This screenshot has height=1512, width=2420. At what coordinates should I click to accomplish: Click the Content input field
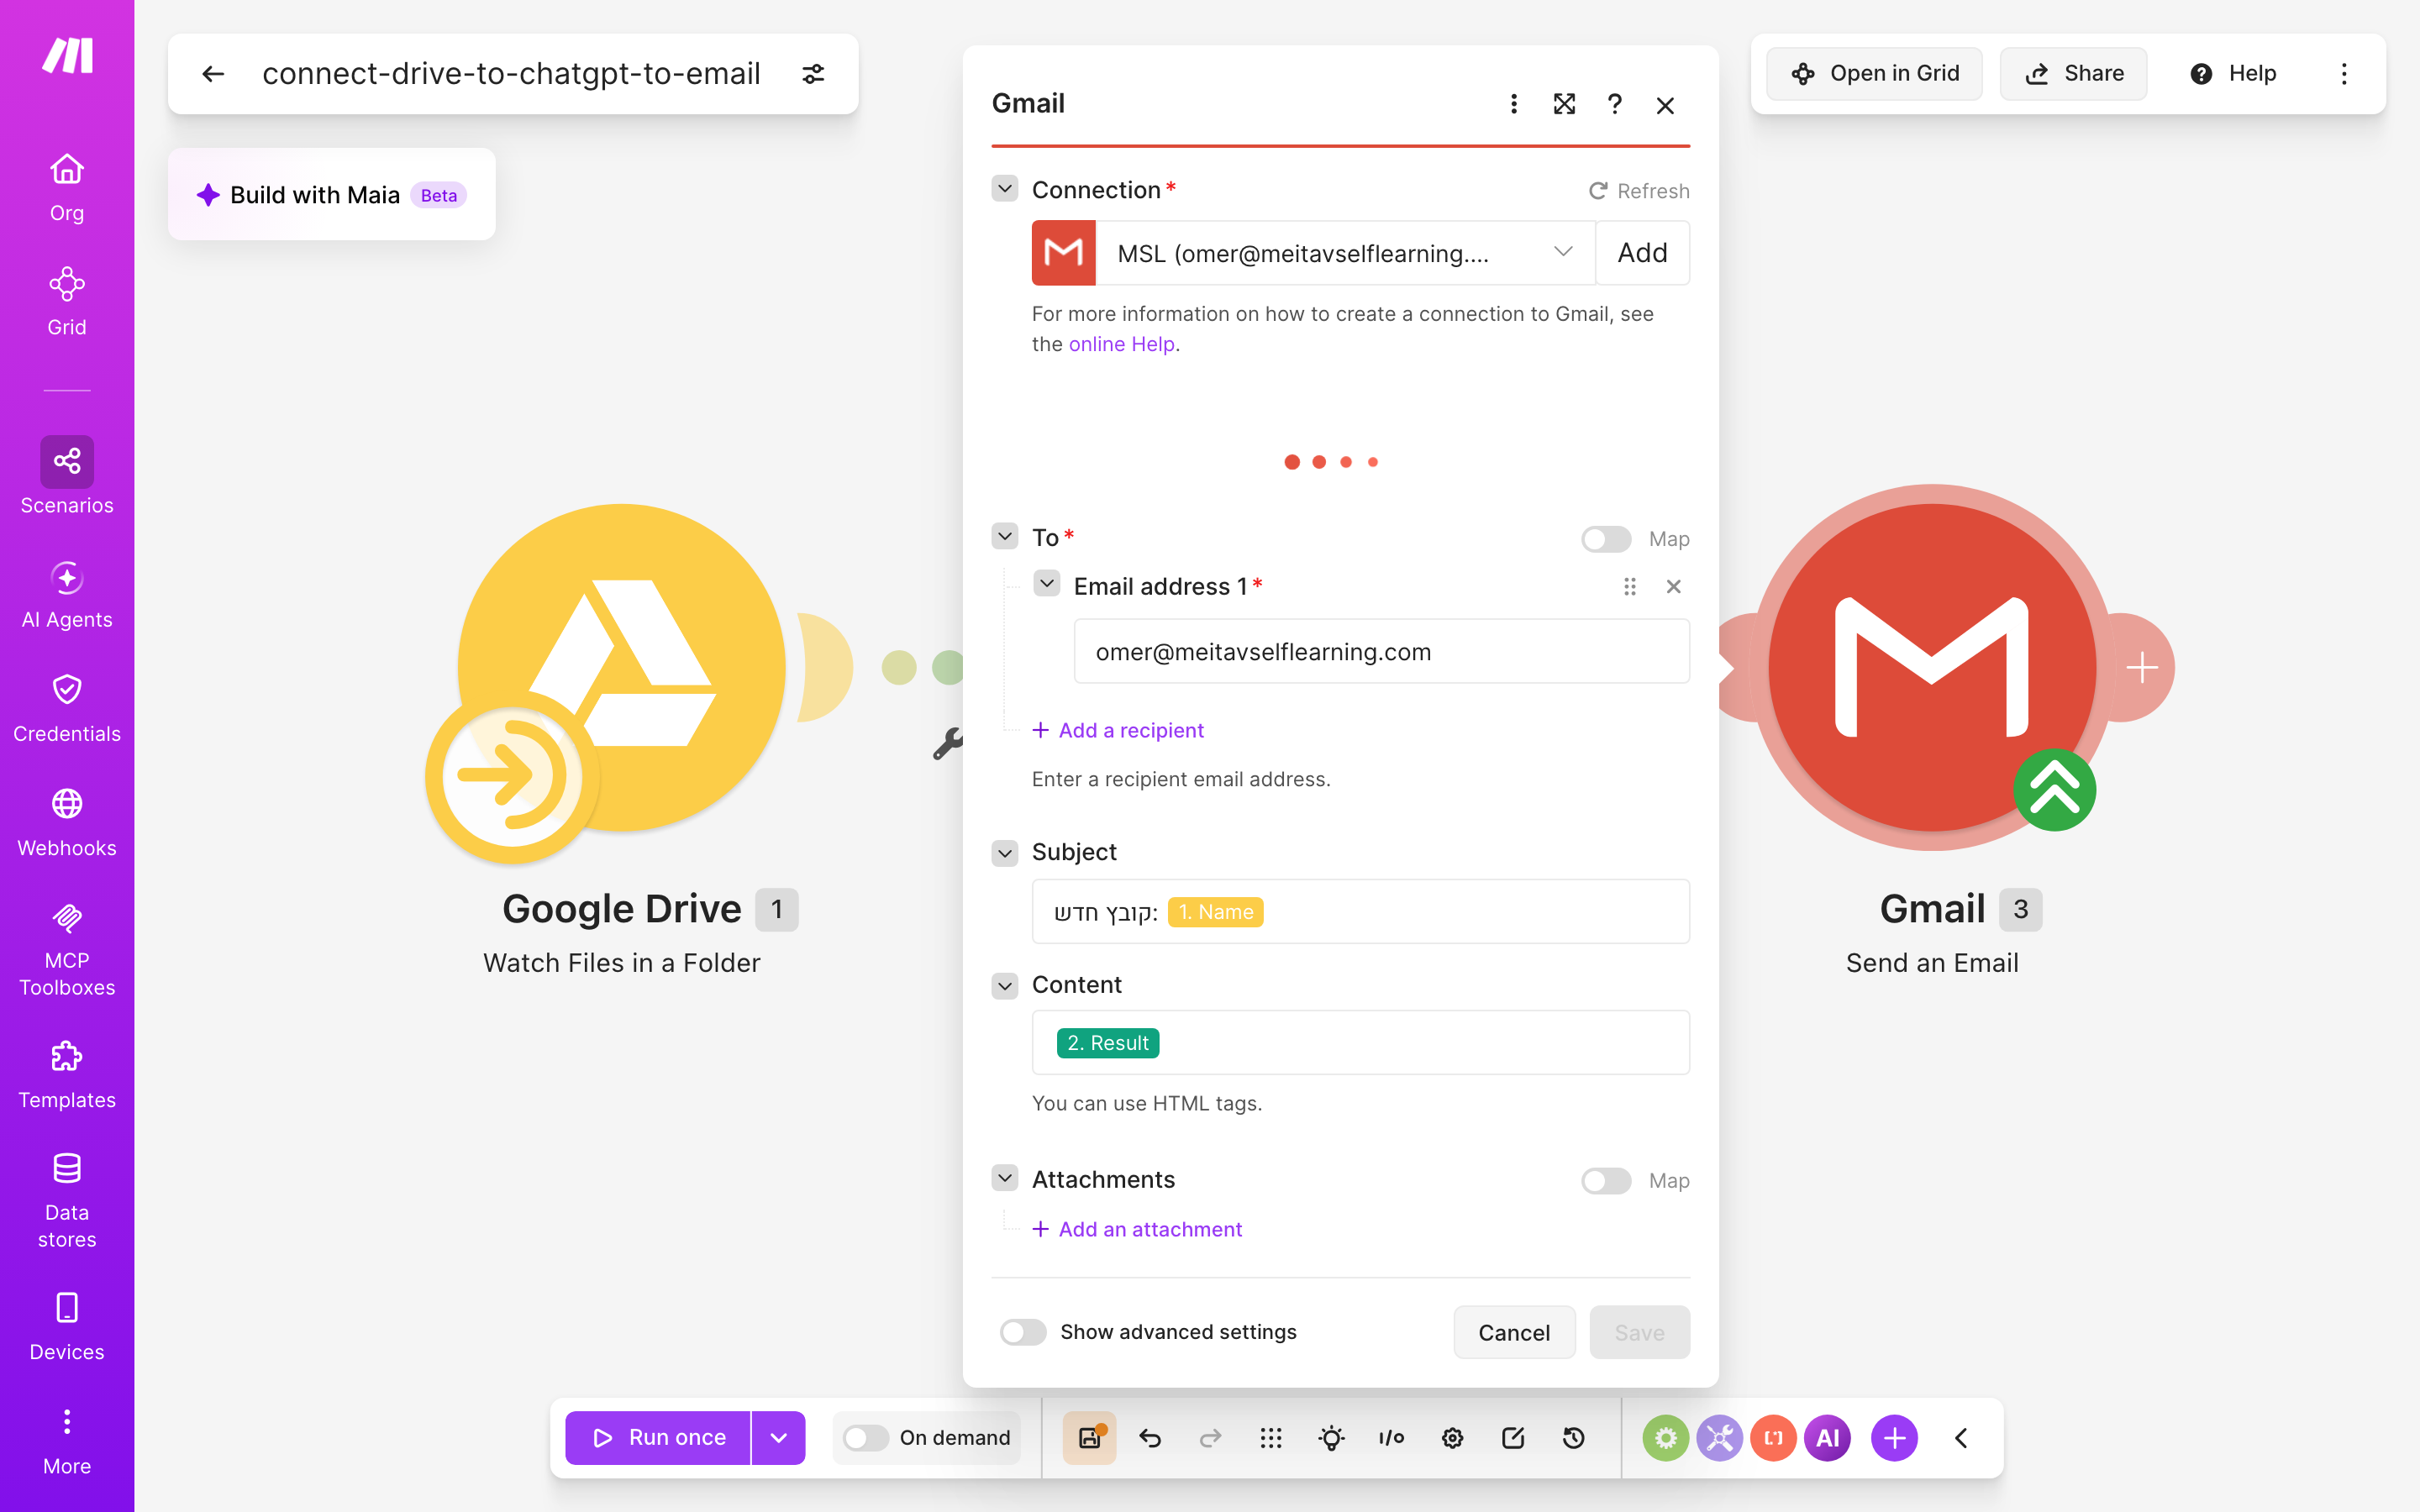coord(1360,1042)
